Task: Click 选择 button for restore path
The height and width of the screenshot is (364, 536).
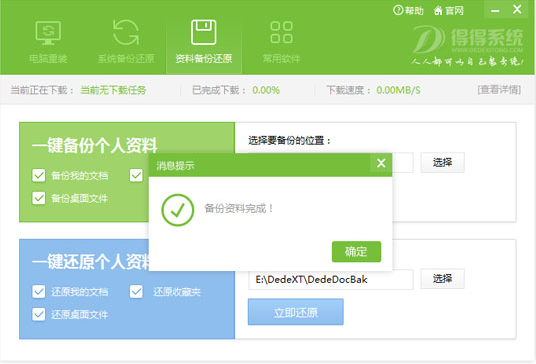Action: pos(442,279)
